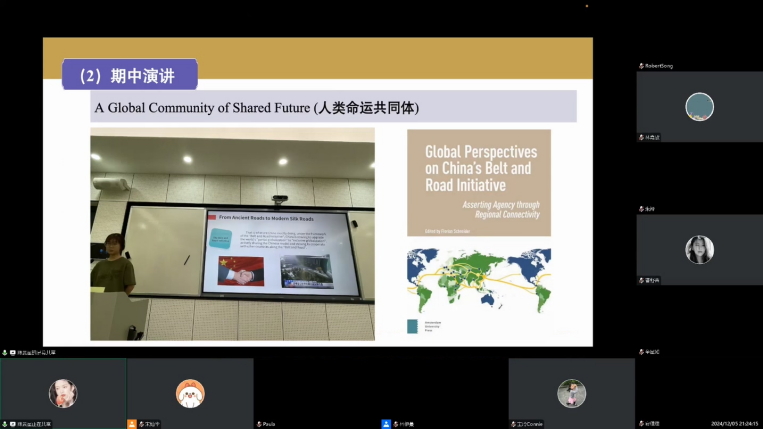The width and height of the screenshot is (763, 429).
Task: Select Connie's video tile avatar
Action: pos(571,393)
